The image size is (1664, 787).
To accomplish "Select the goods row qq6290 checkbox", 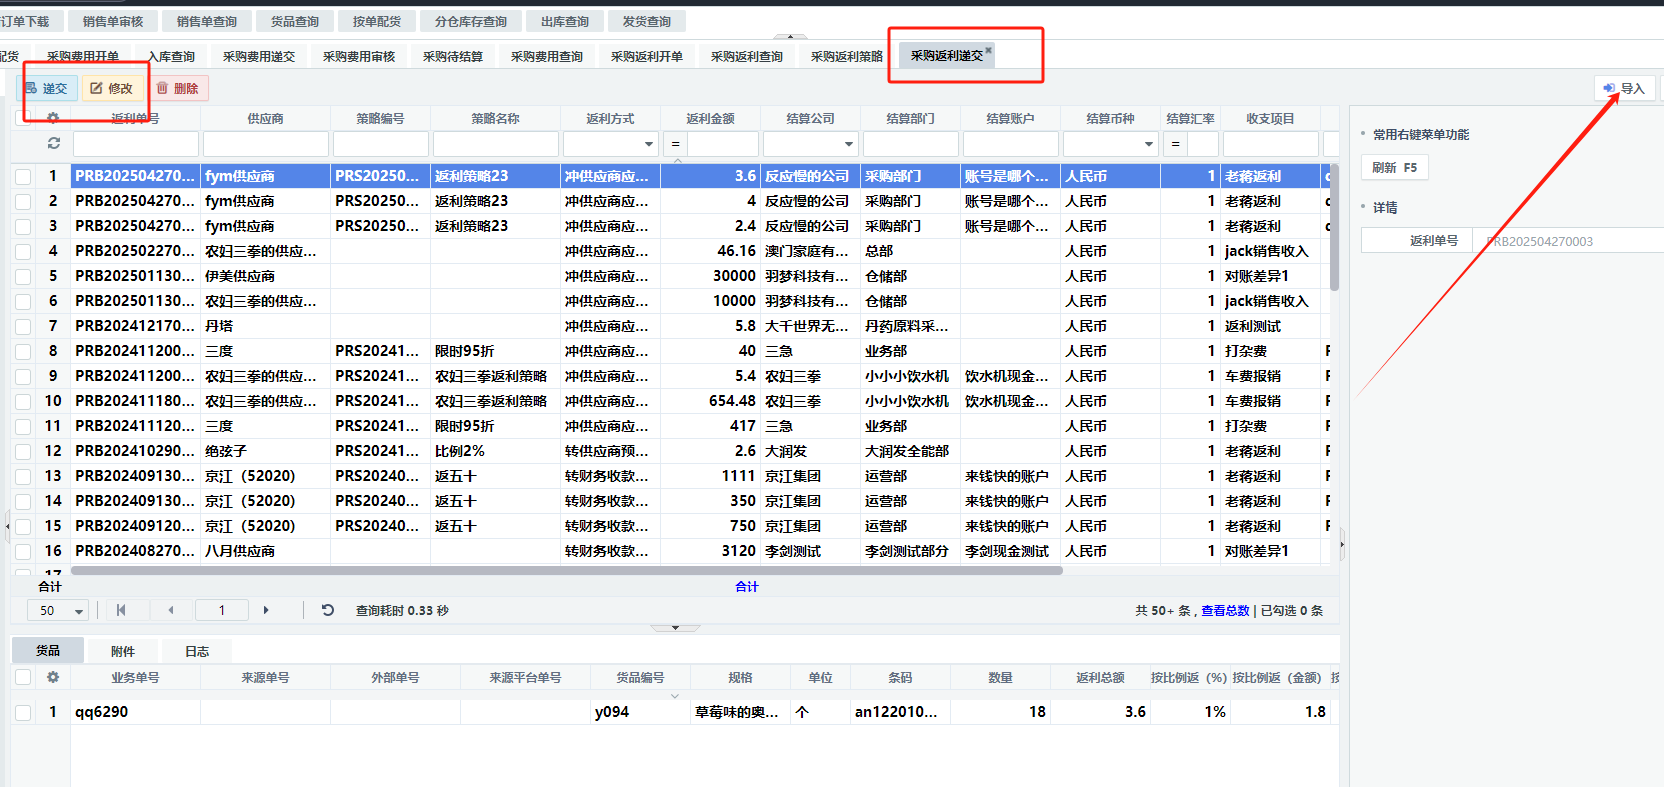I will [x=23, y=712].
